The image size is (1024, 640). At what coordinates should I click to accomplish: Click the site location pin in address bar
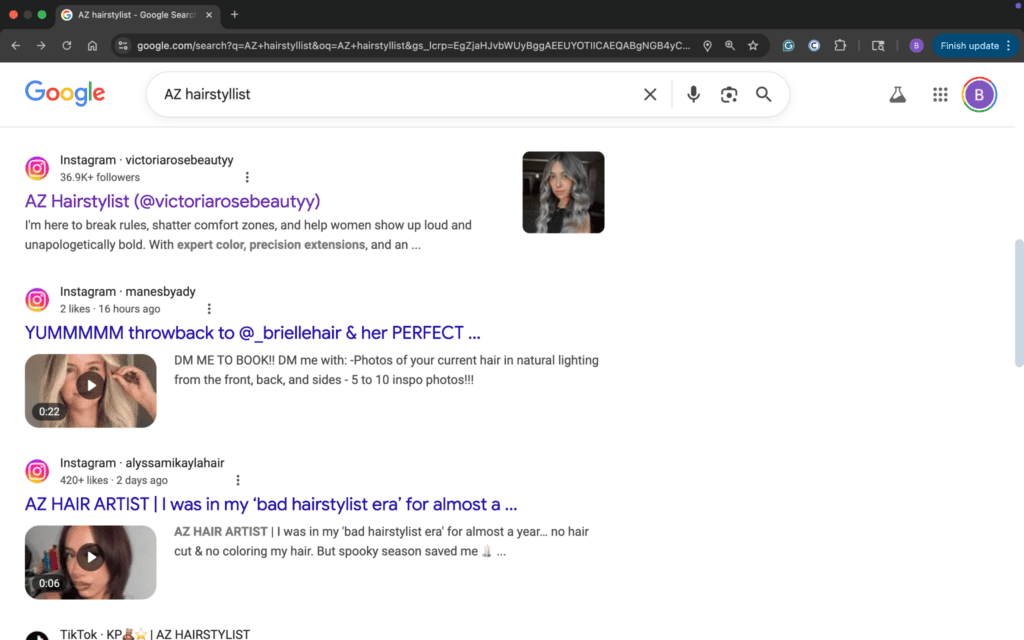(707, 45)
